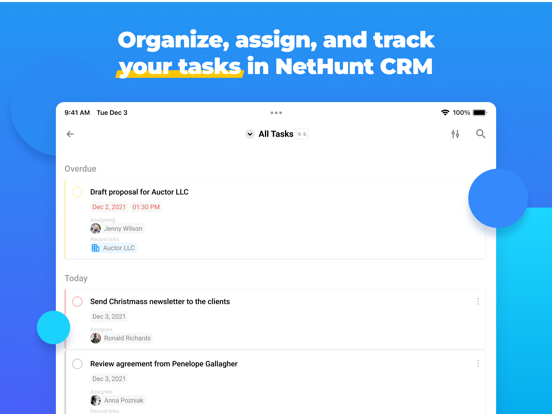Click the All Tasks title

[276, 134]
